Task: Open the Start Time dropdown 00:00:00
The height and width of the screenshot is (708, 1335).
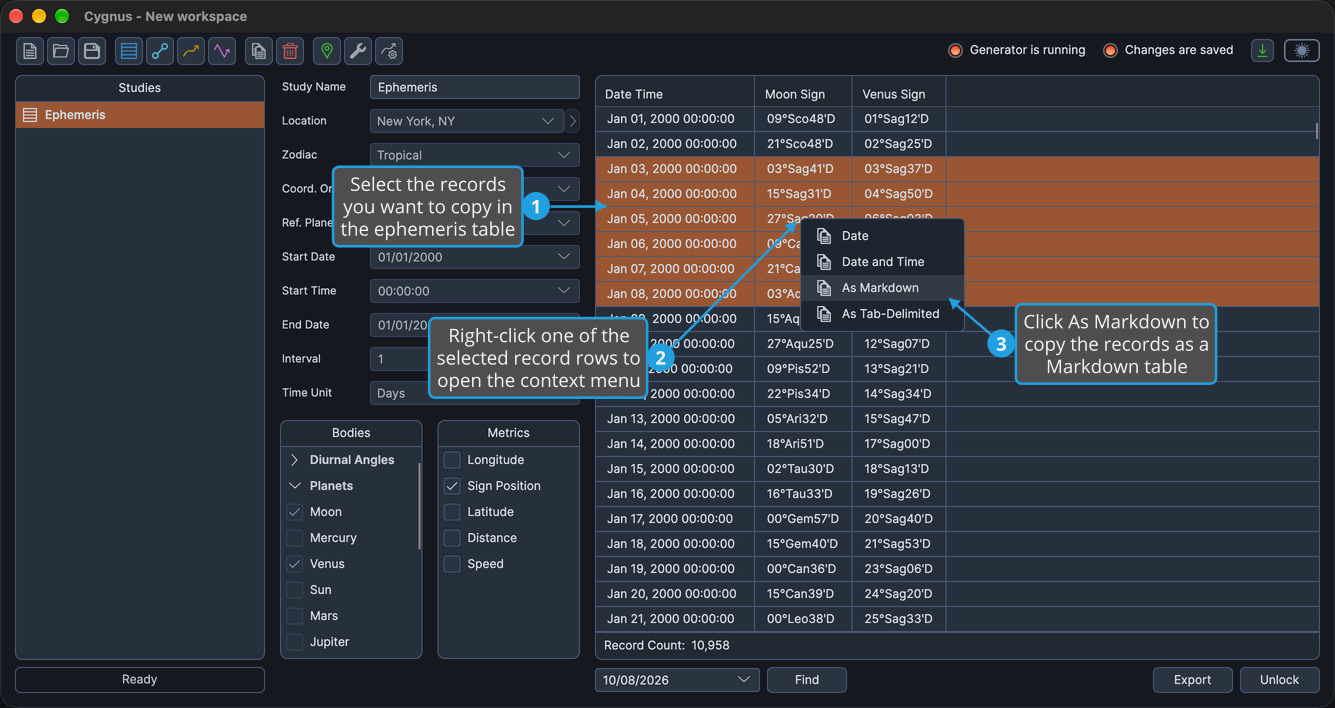Action: tap(475, 291)
